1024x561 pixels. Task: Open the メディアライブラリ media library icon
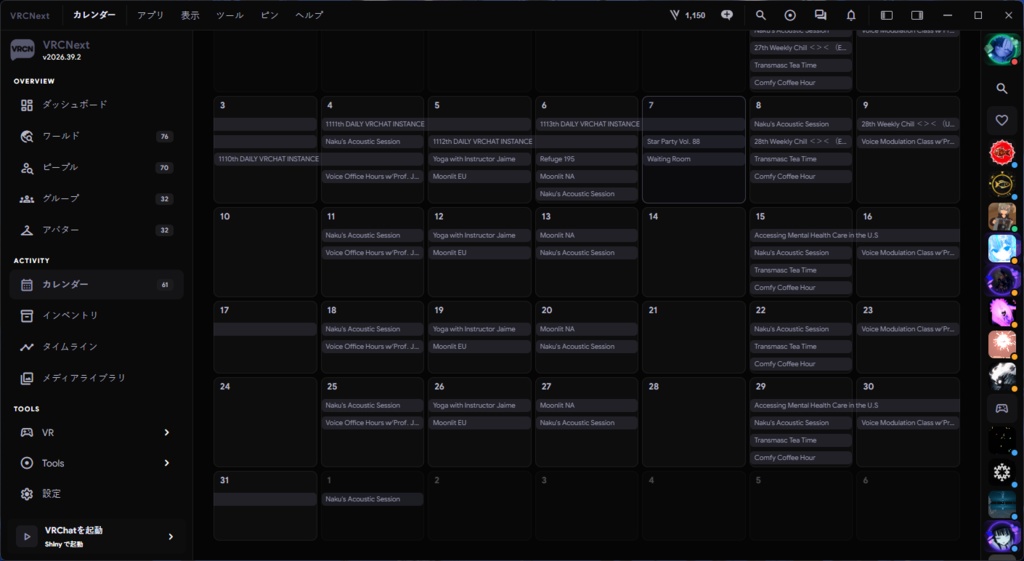[27, 378]
